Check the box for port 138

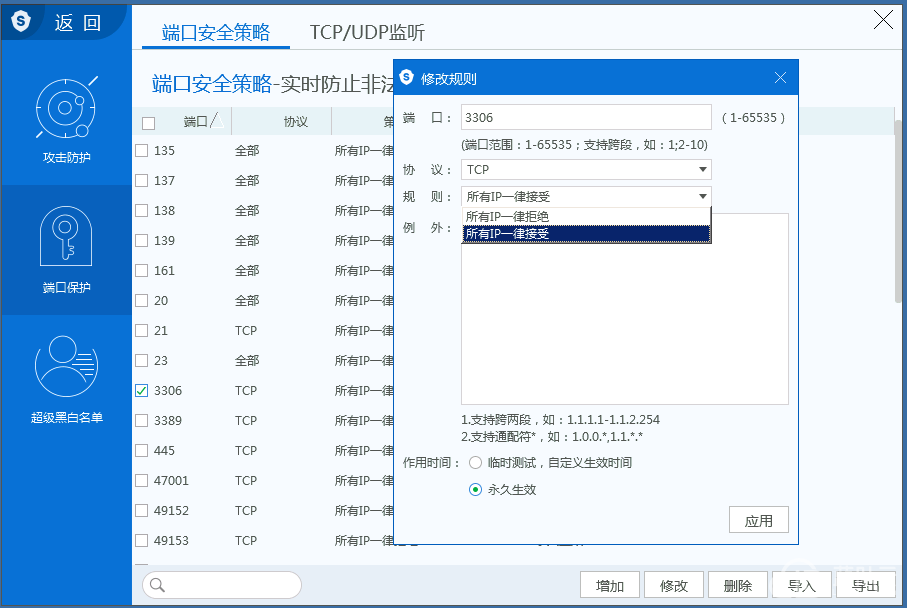[x=141, y=211]
